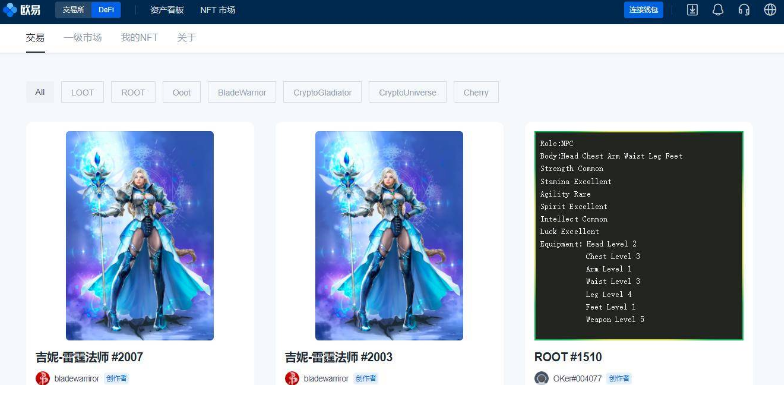Select the 我的NFT tab
This screenshot has width=784, height=394.
click(140, 38)
